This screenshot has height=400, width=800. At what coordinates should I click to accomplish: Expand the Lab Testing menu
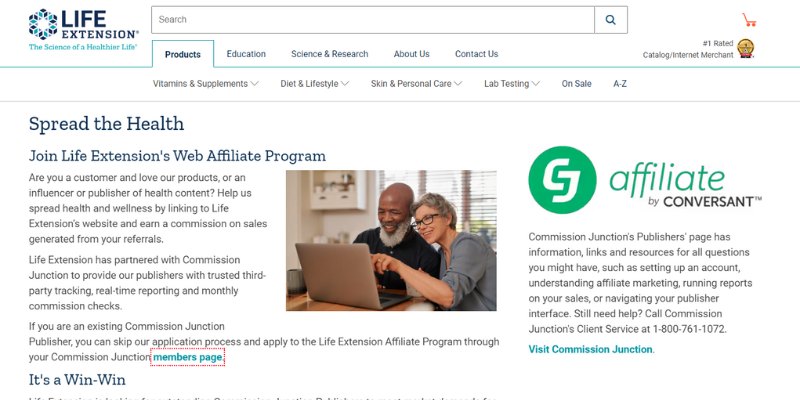coord(512,84)
